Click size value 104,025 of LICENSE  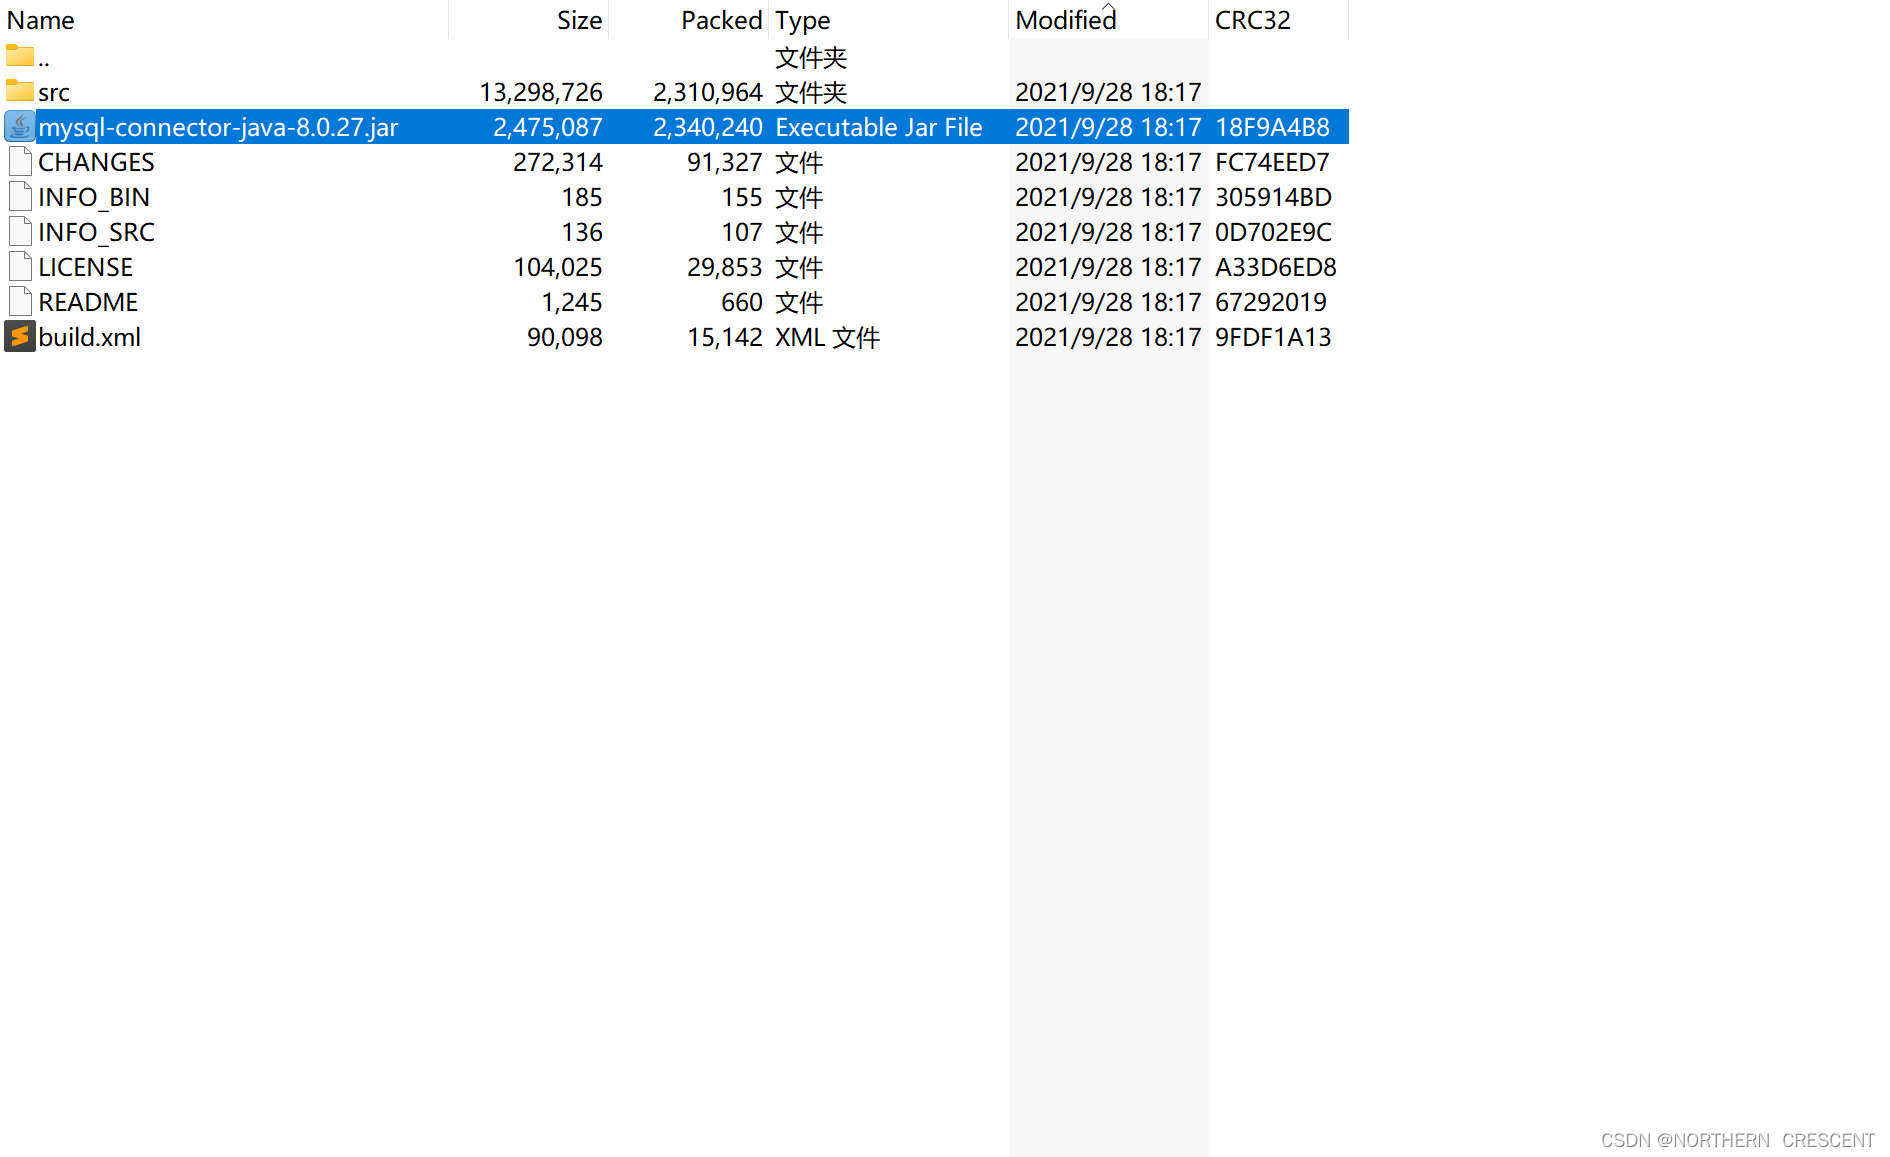pyautogui.click(x=558, y=267)
